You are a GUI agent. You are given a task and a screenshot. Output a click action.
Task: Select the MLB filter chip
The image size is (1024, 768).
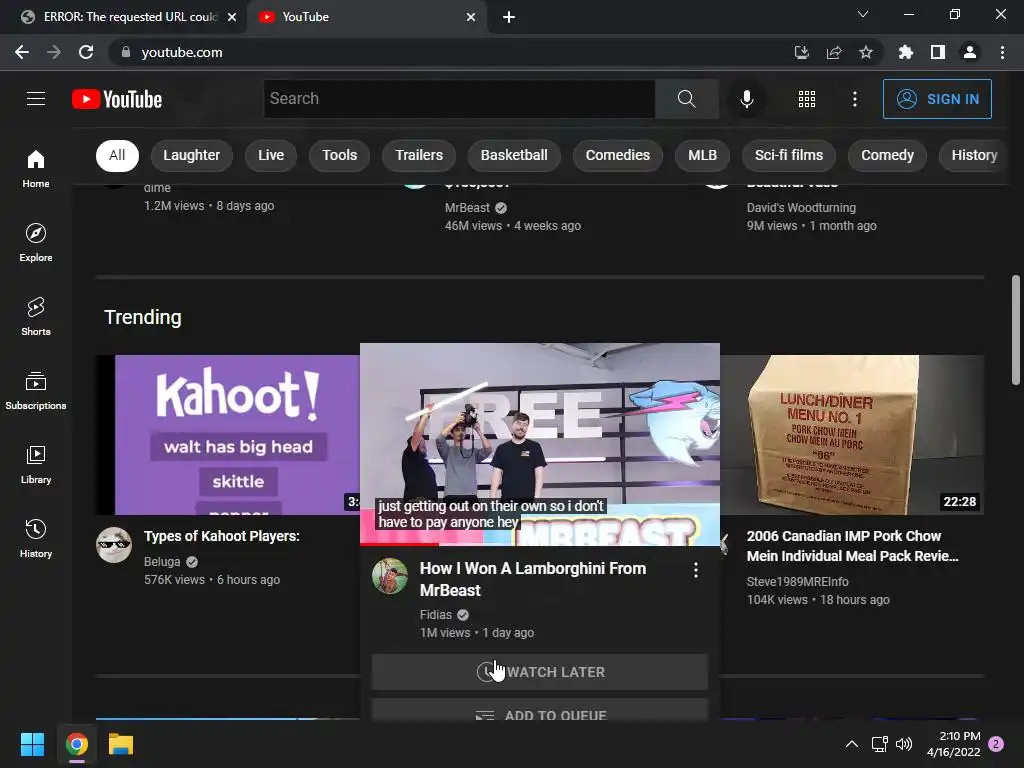[702, 155]
